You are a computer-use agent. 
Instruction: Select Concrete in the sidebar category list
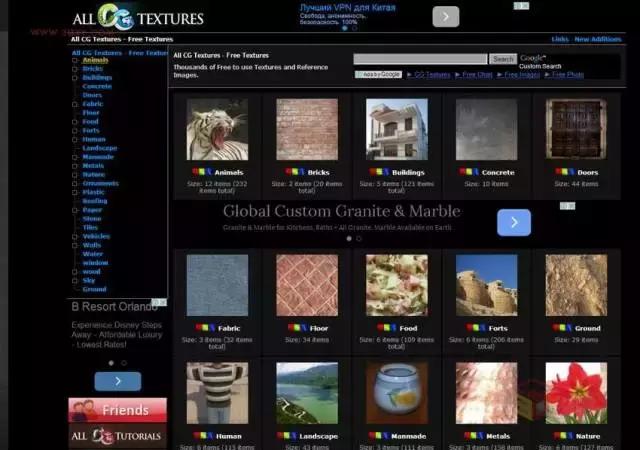pyautogui.click(x=97, y=86)
